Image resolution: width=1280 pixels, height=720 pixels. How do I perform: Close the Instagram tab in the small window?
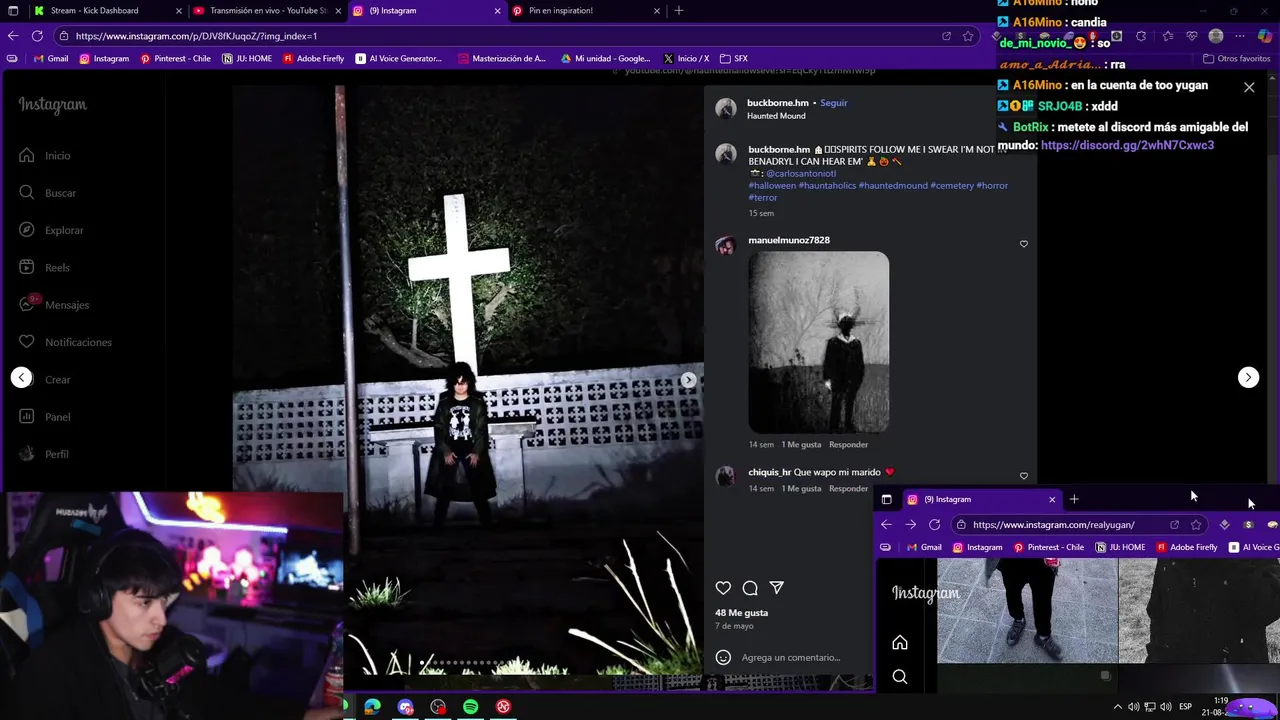click(1051, 499)
